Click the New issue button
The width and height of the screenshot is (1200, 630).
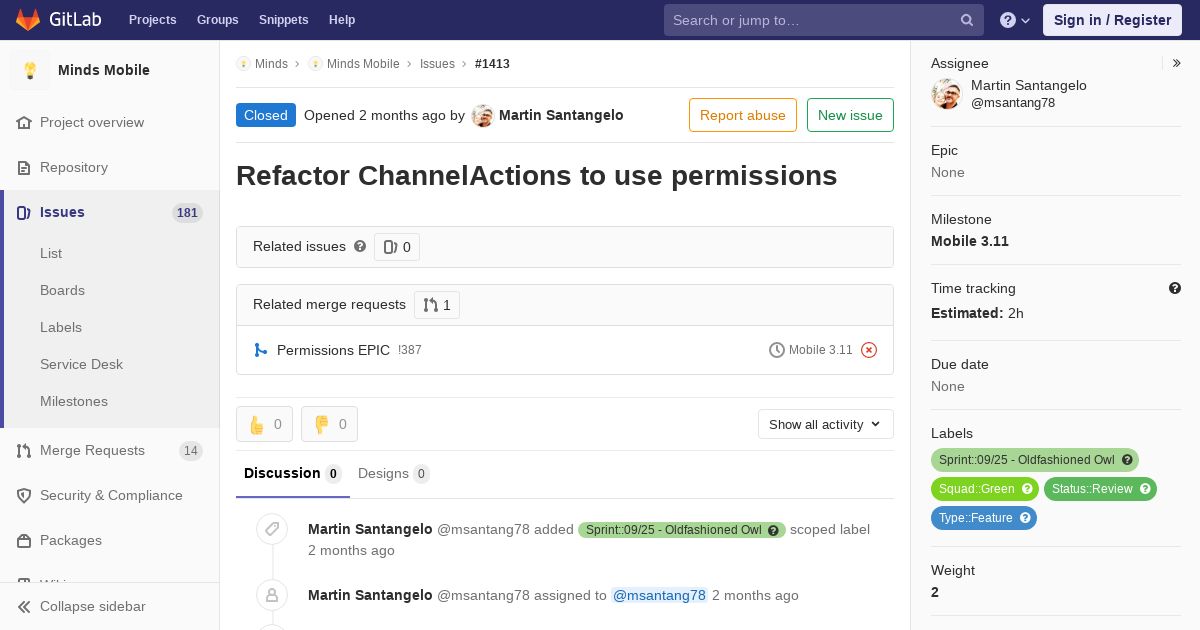coord(850,115)
